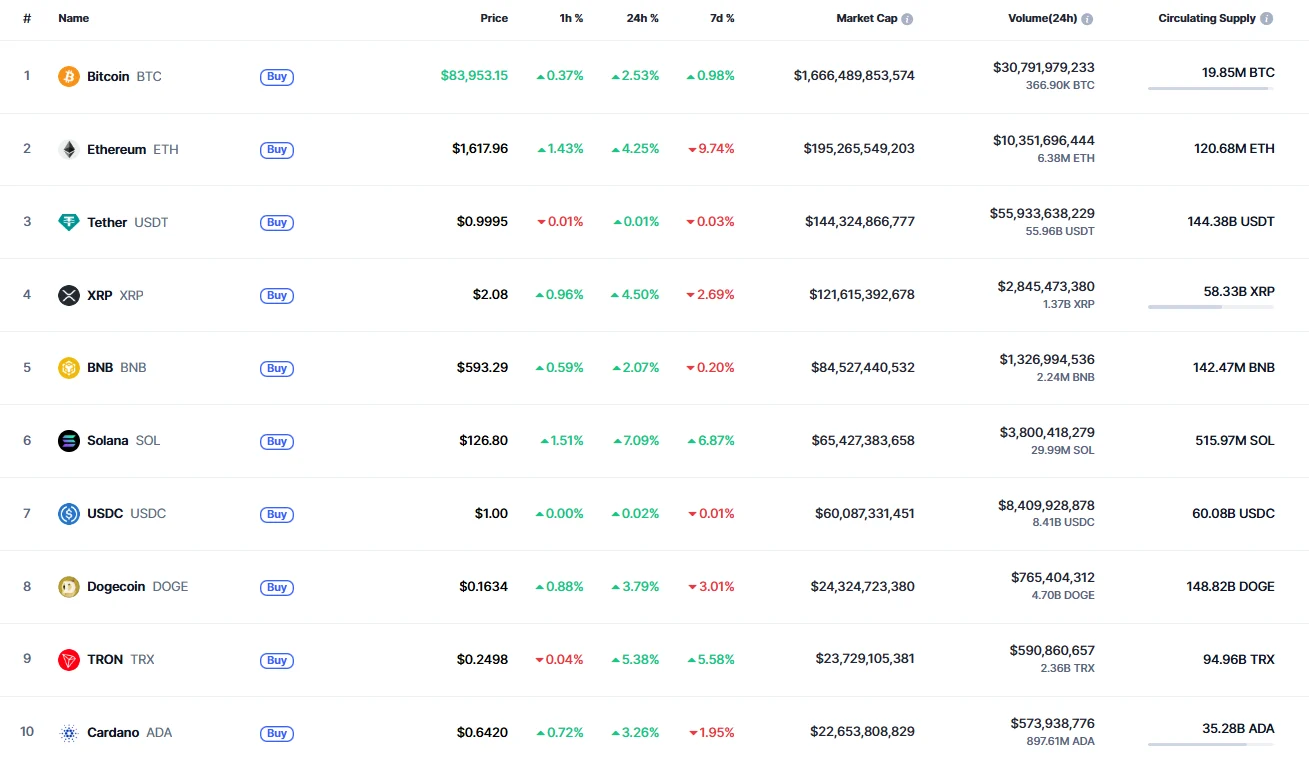Sort table by Price column header
1309x761 pixels.
pyautogui.click(x=493, y=18)
